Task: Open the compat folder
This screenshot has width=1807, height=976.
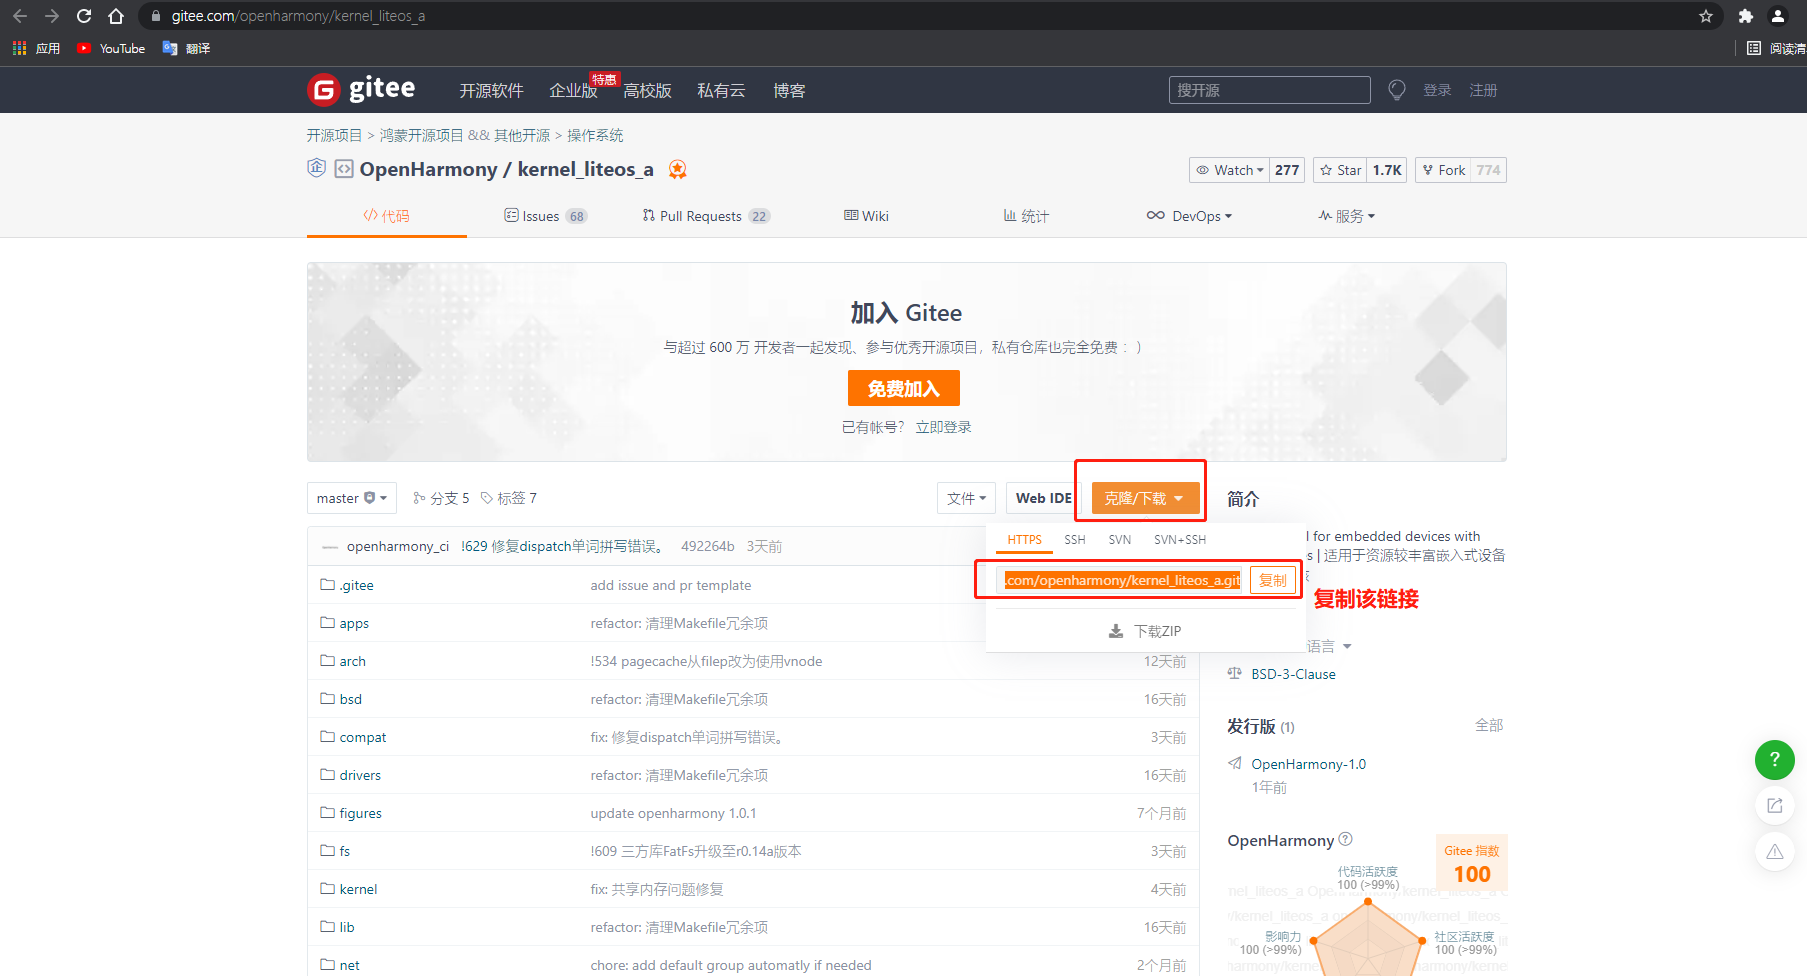Action: 362,737
